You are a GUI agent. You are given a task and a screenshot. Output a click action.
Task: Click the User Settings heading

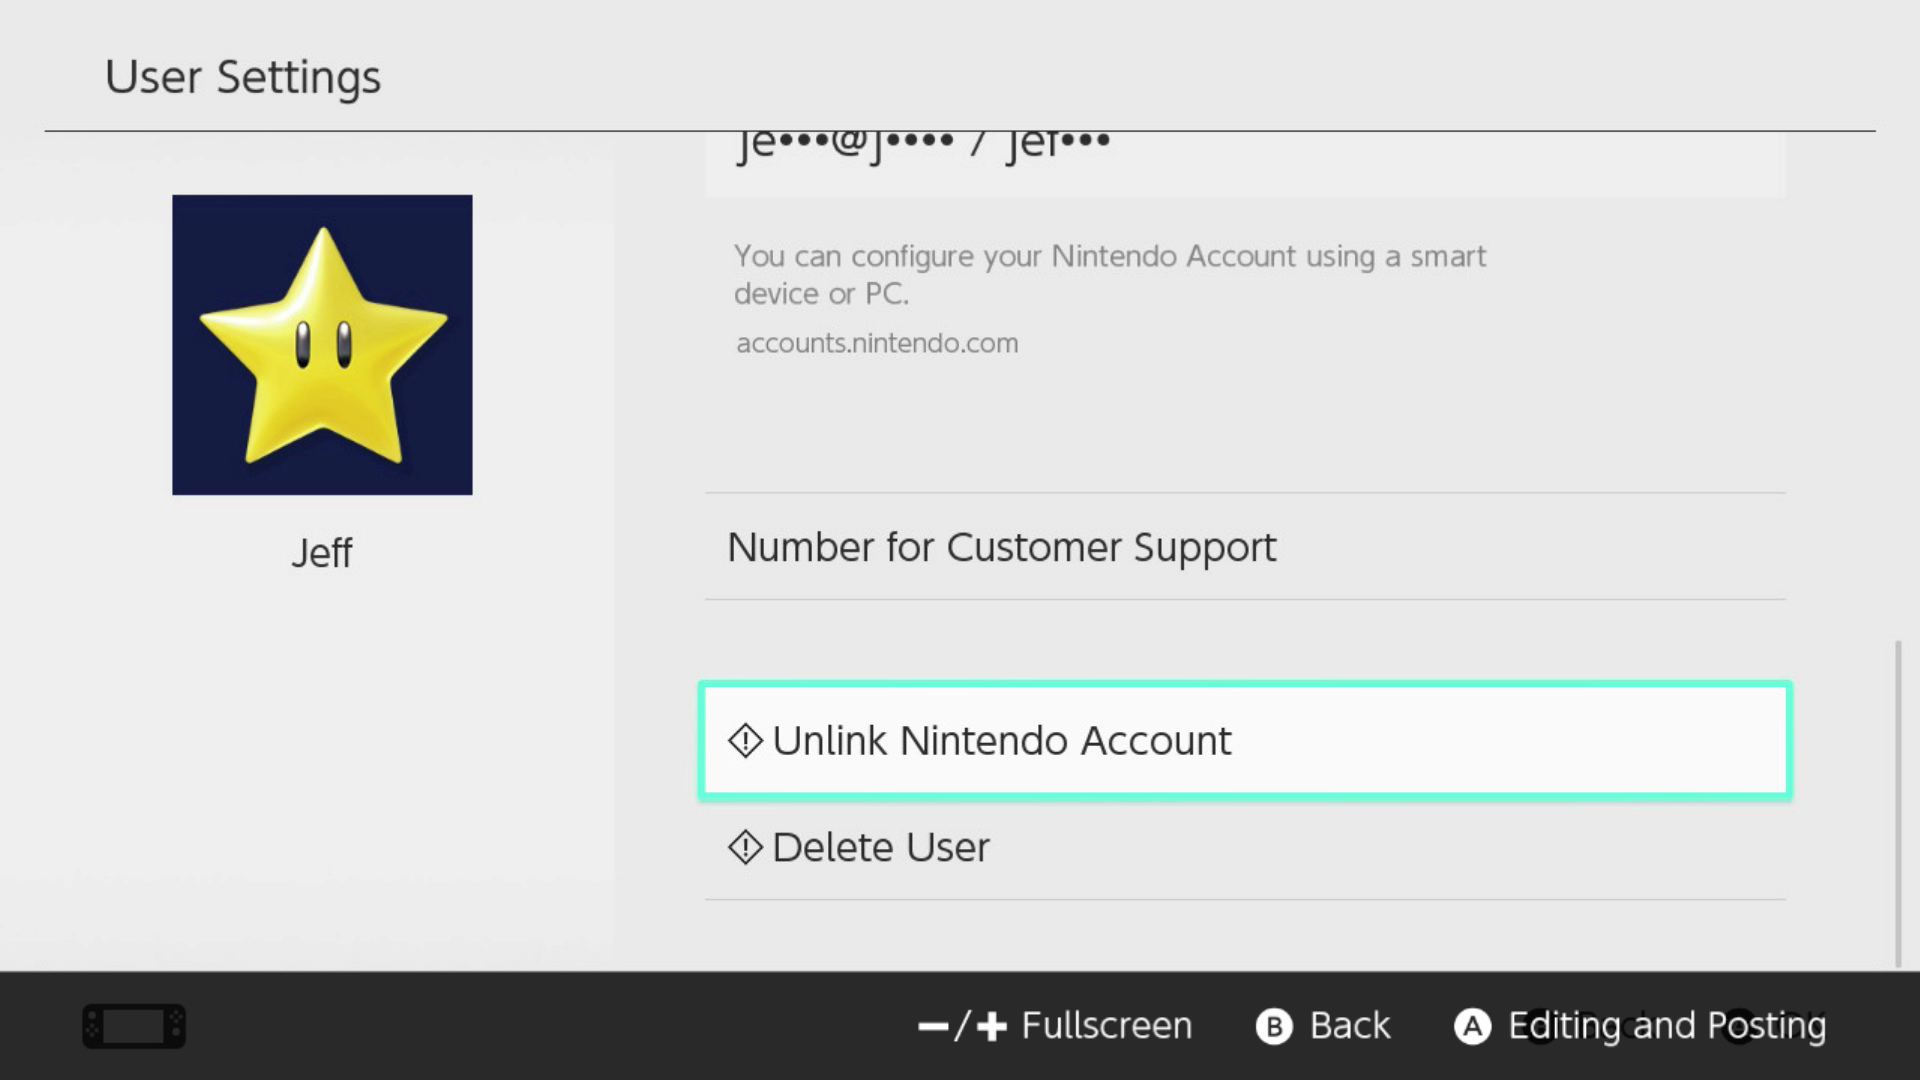coord(243,76)
